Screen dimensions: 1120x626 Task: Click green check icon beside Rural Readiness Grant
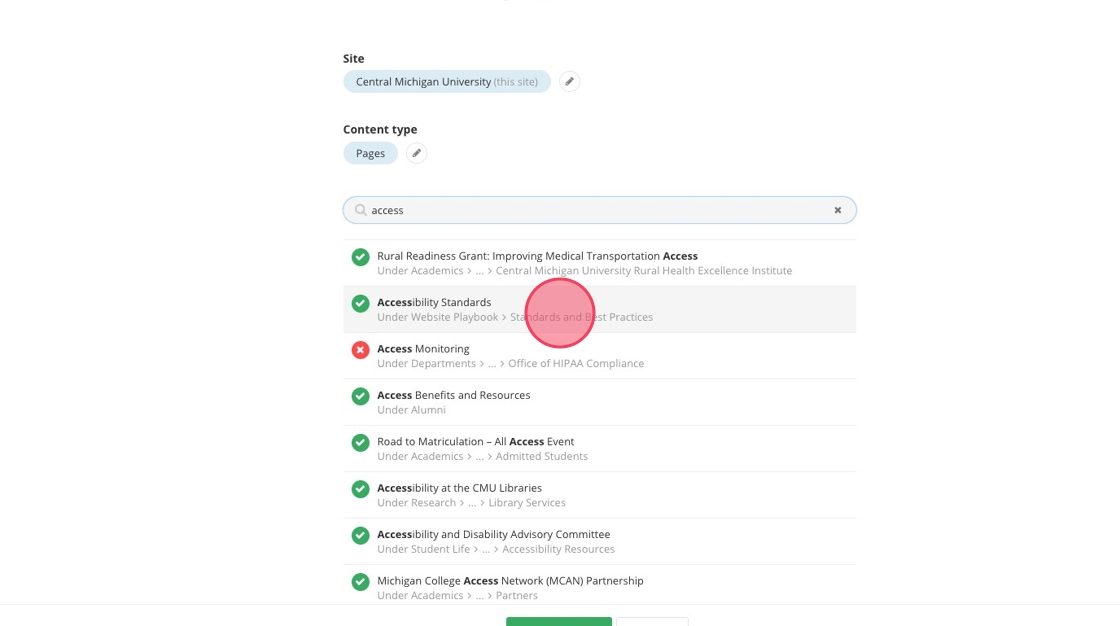point(360,257)
